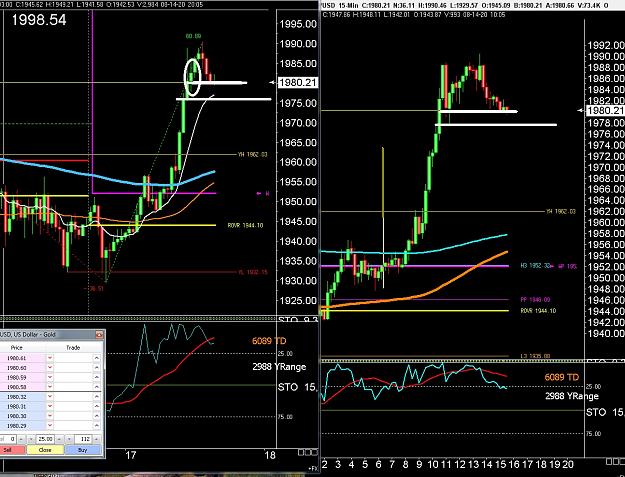Select the 1980.29 bid price cell
This screenshot has width=625, height=477.
(23, 425)
